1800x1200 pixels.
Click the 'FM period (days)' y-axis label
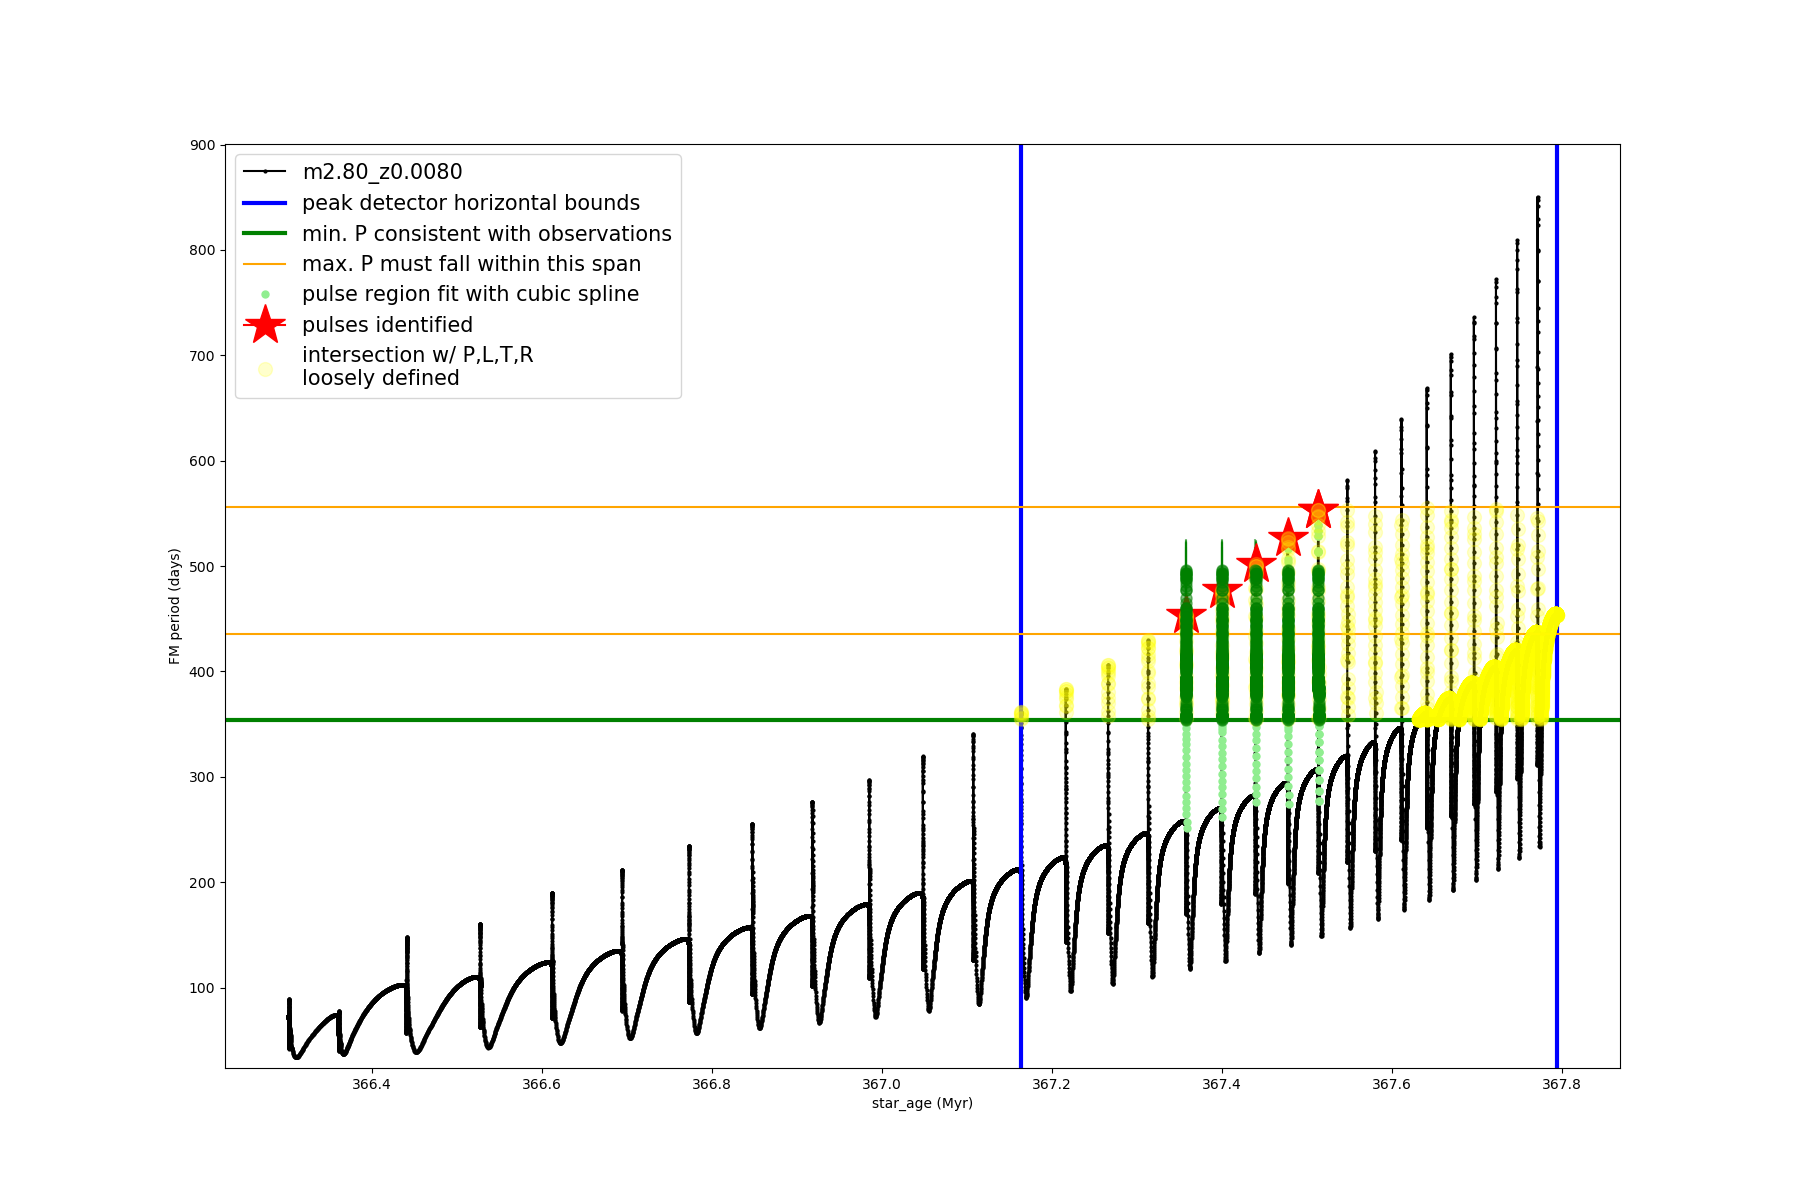(x=175, y=606)
